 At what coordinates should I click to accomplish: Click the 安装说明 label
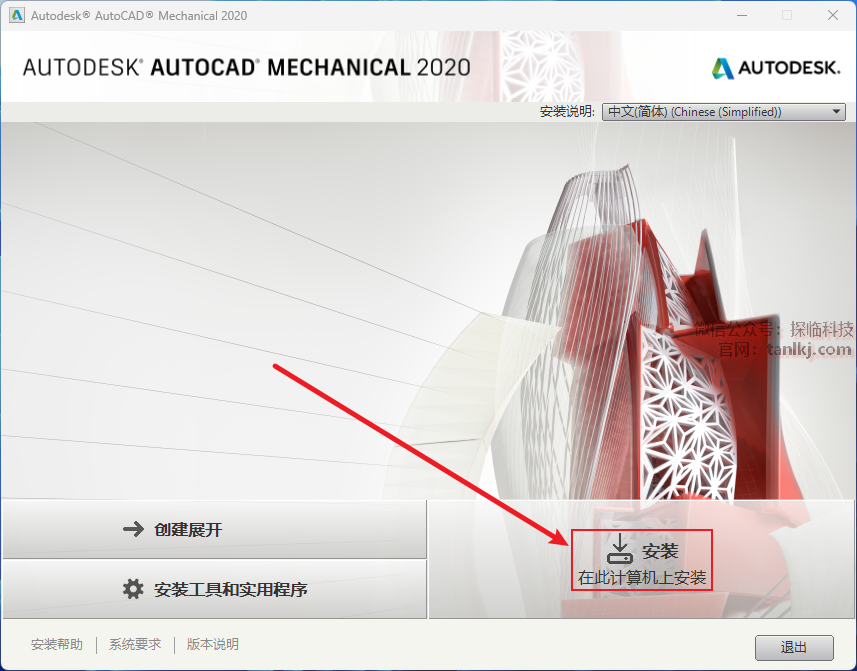tap(567, 111)
